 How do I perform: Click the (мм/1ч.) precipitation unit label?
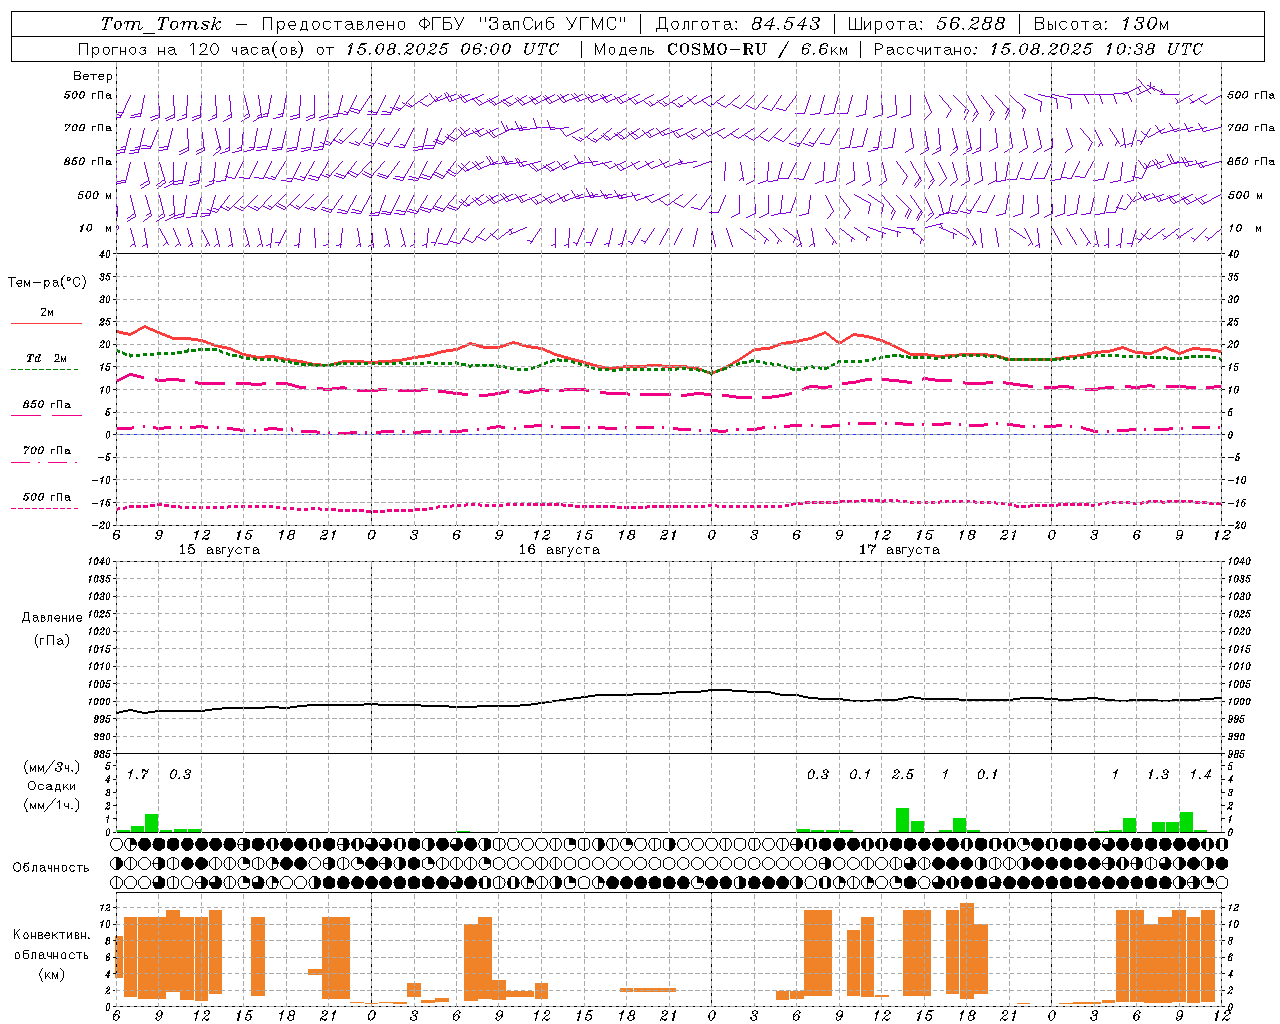pos(52,805)
